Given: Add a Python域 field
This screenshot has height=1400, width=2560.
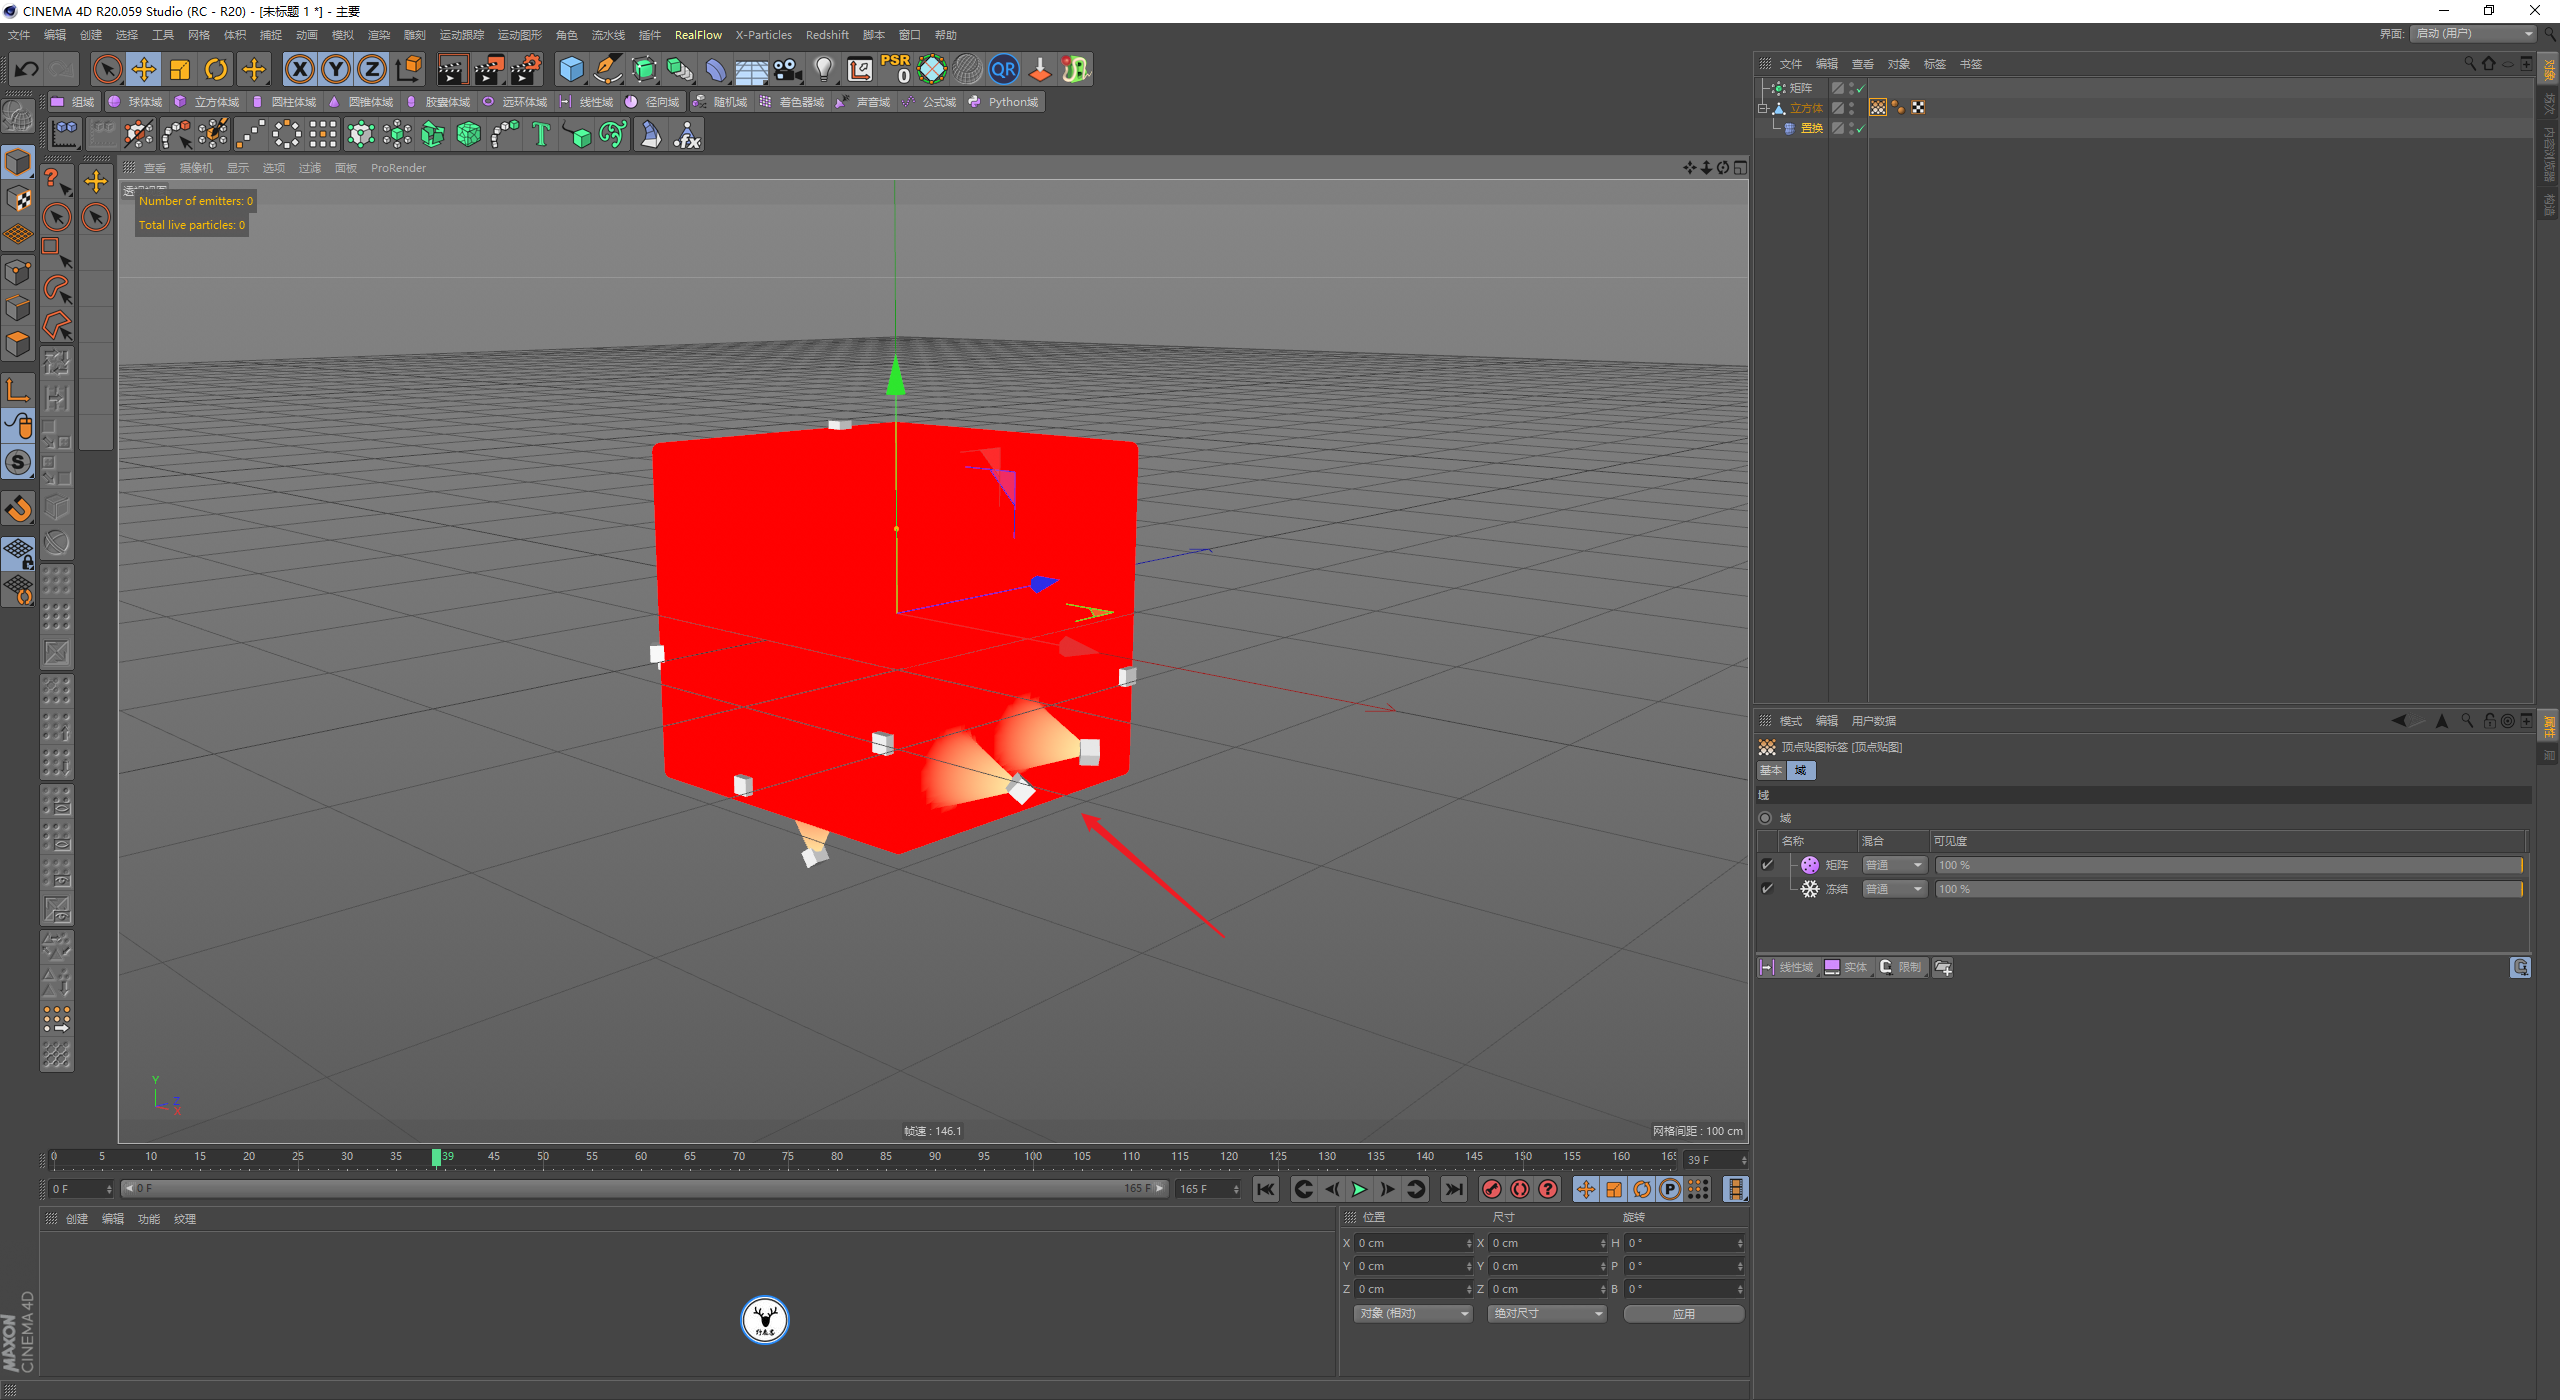Looking at the screenshot, I should coord(1004,102).
